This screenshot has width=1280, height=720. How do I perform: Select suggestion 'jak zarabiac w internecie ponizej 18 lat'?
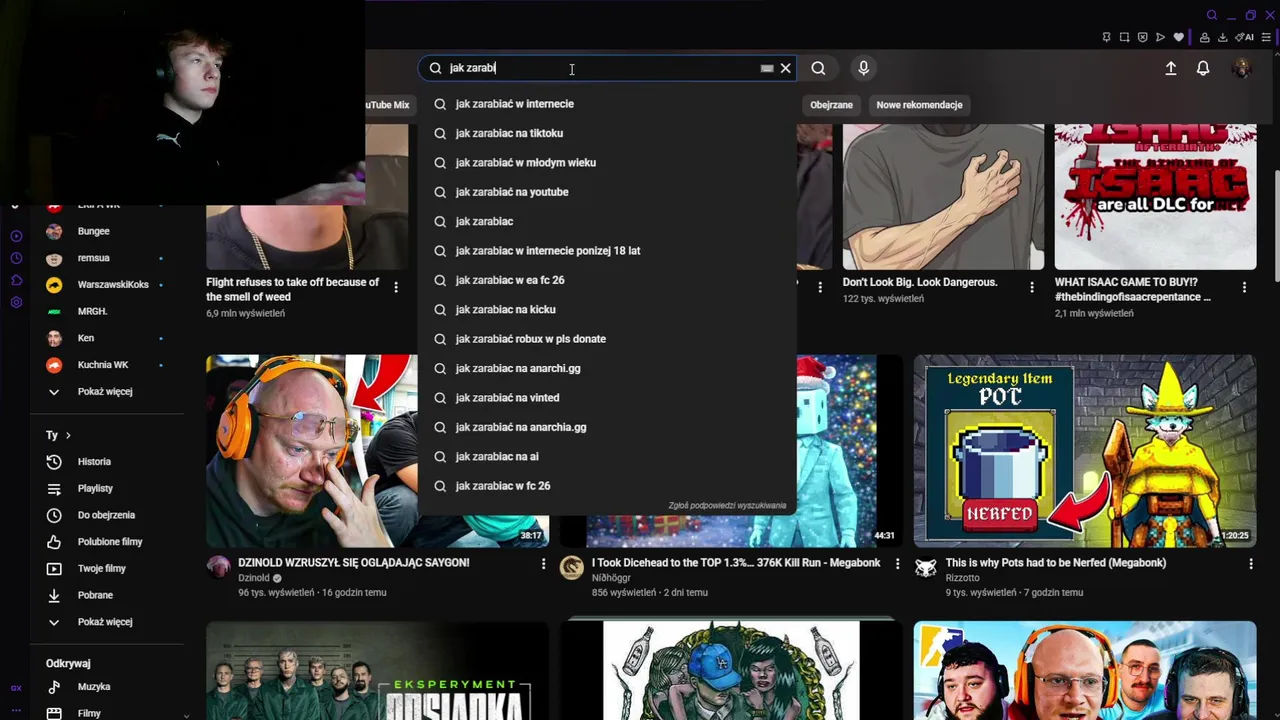click(607, 251)
